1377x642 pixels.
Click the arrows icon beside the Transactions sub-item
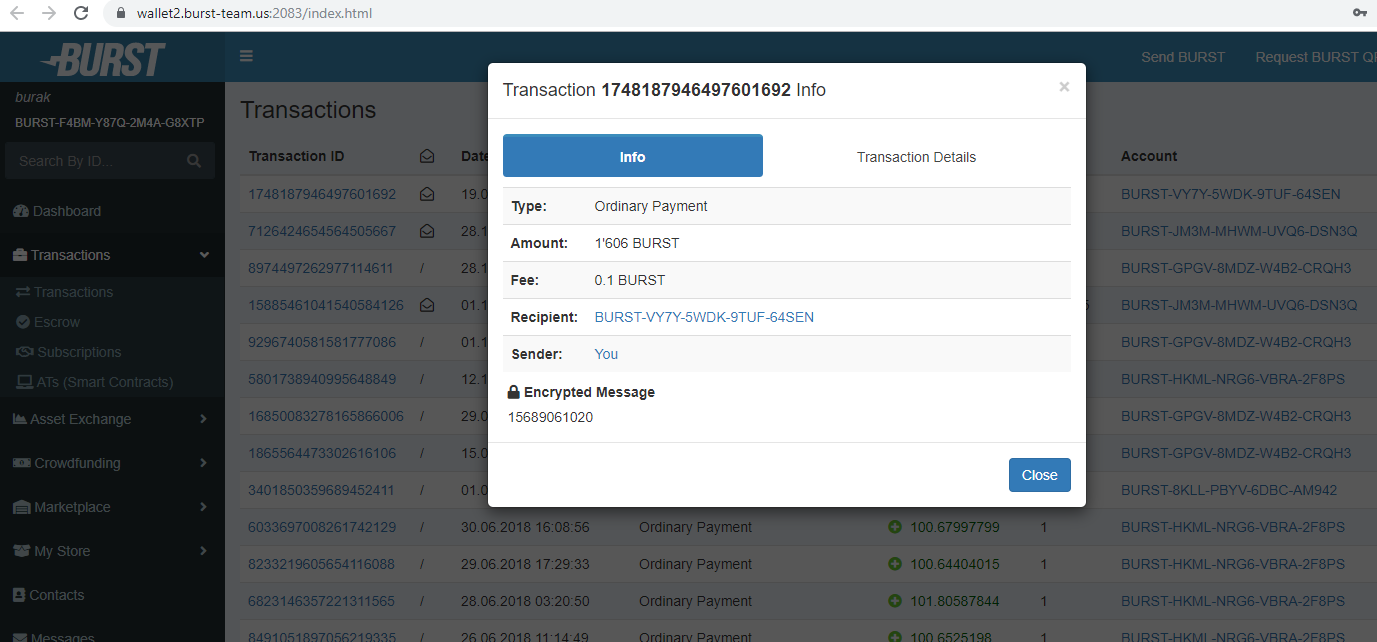point(22,292)
